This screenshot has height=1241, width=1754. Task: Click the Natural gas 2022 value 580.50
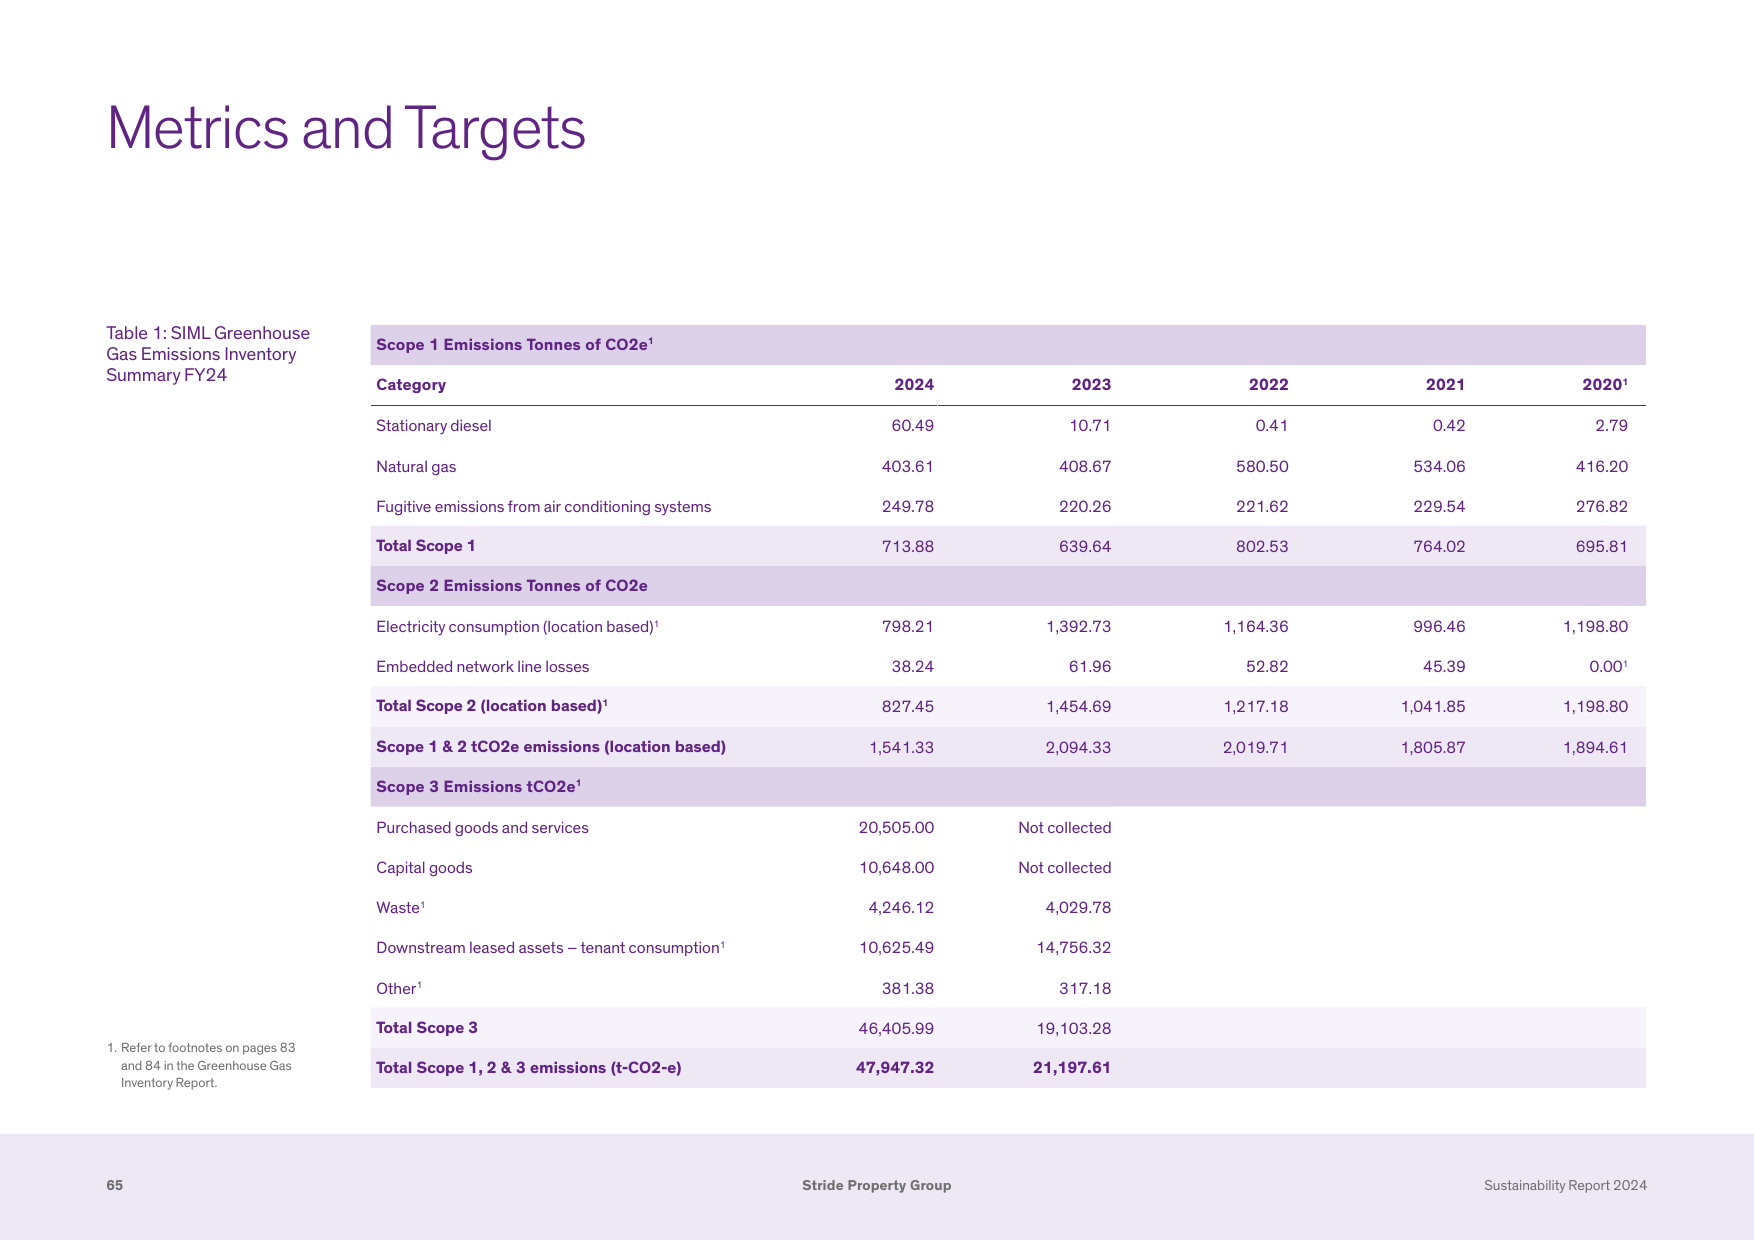(x=1262, y=467)
